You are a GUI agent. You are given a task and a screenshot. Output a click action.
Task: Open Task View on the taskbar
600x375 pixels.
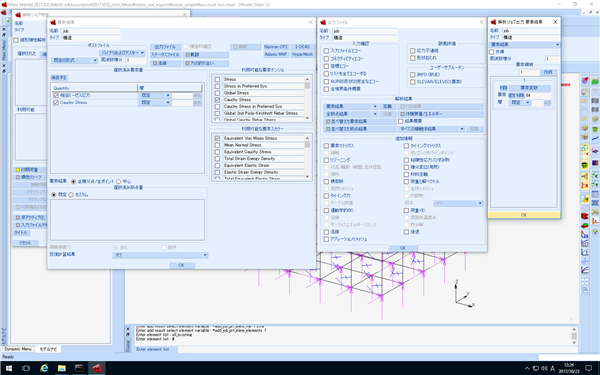26,368
